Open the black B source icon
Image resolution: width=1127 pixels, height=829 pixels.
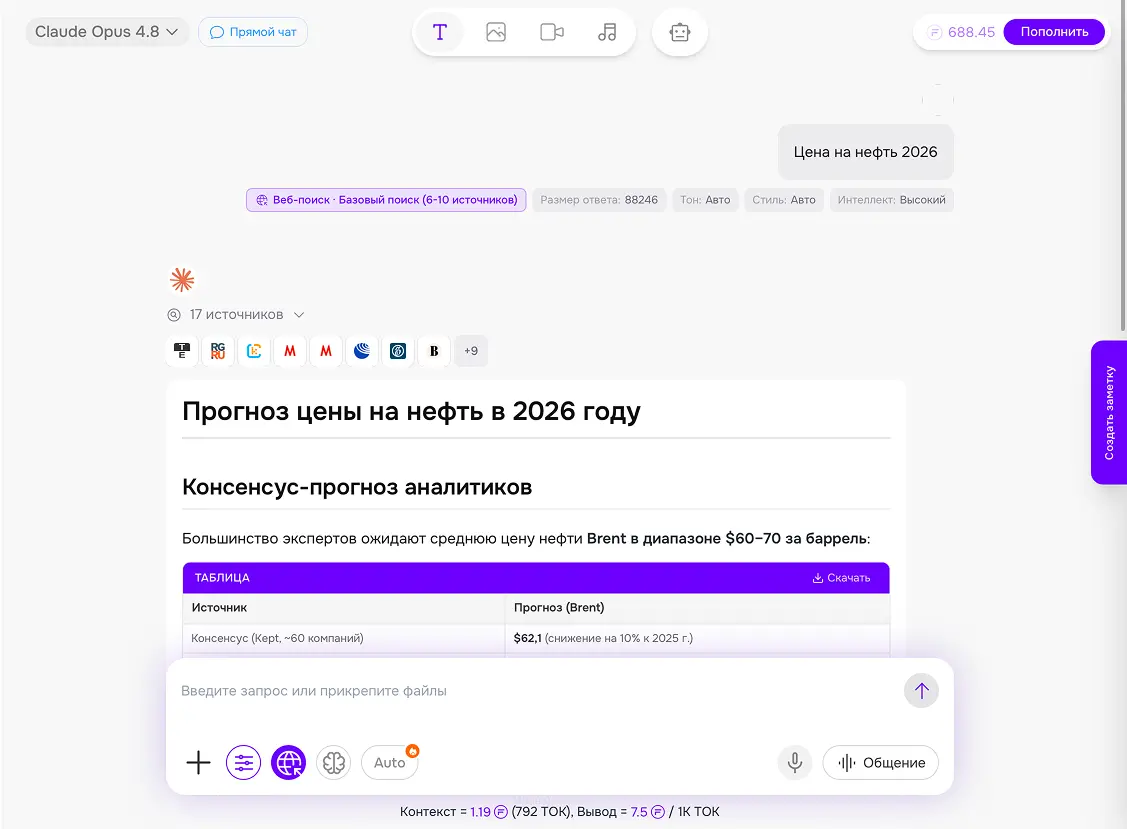434,351
